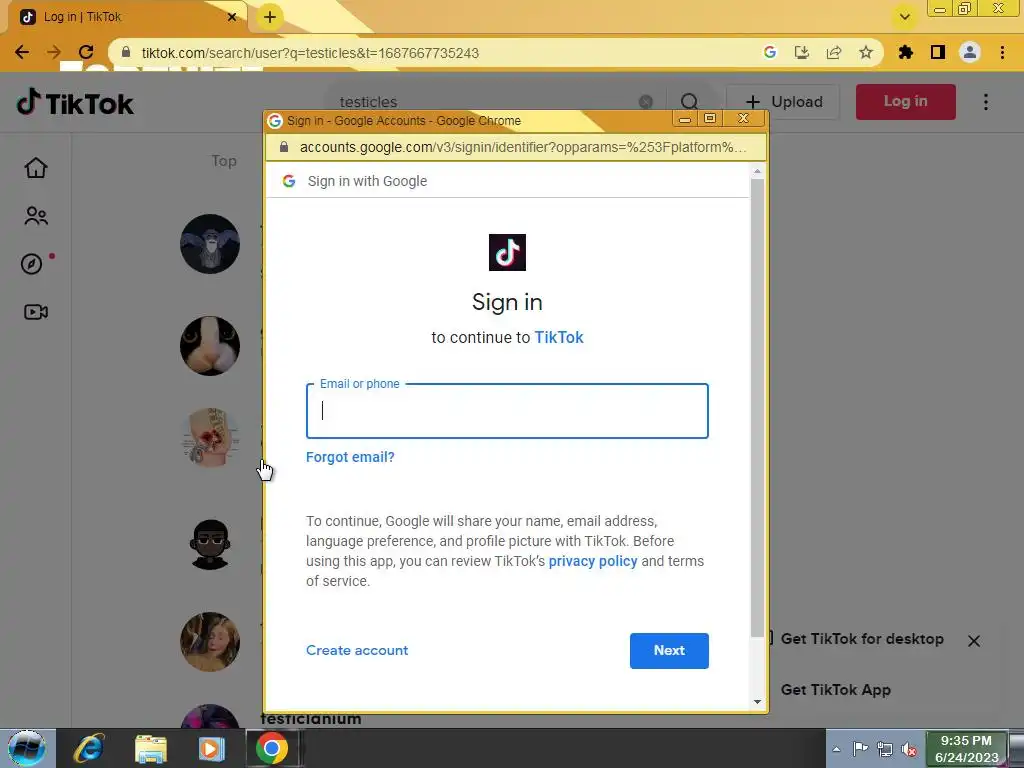Image resolution: width=1024 pixels, height=768 pixels.
Task: Click the red Log in button
Action: pos(905,102)
